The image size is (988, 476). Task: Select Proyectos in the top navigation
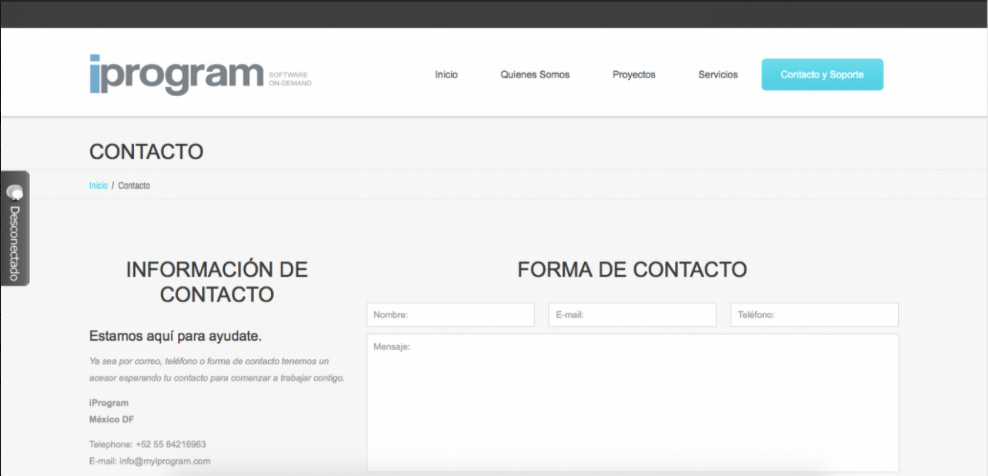tap(634, 75)
